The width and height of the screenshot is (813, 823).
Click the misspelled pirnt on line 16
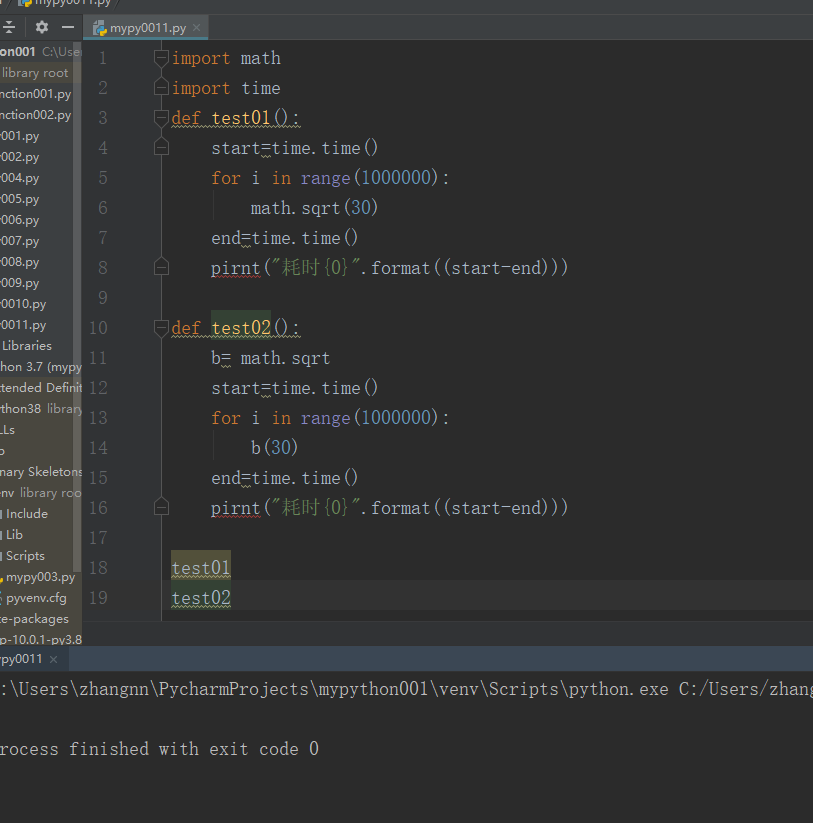(x=235, y=508)
